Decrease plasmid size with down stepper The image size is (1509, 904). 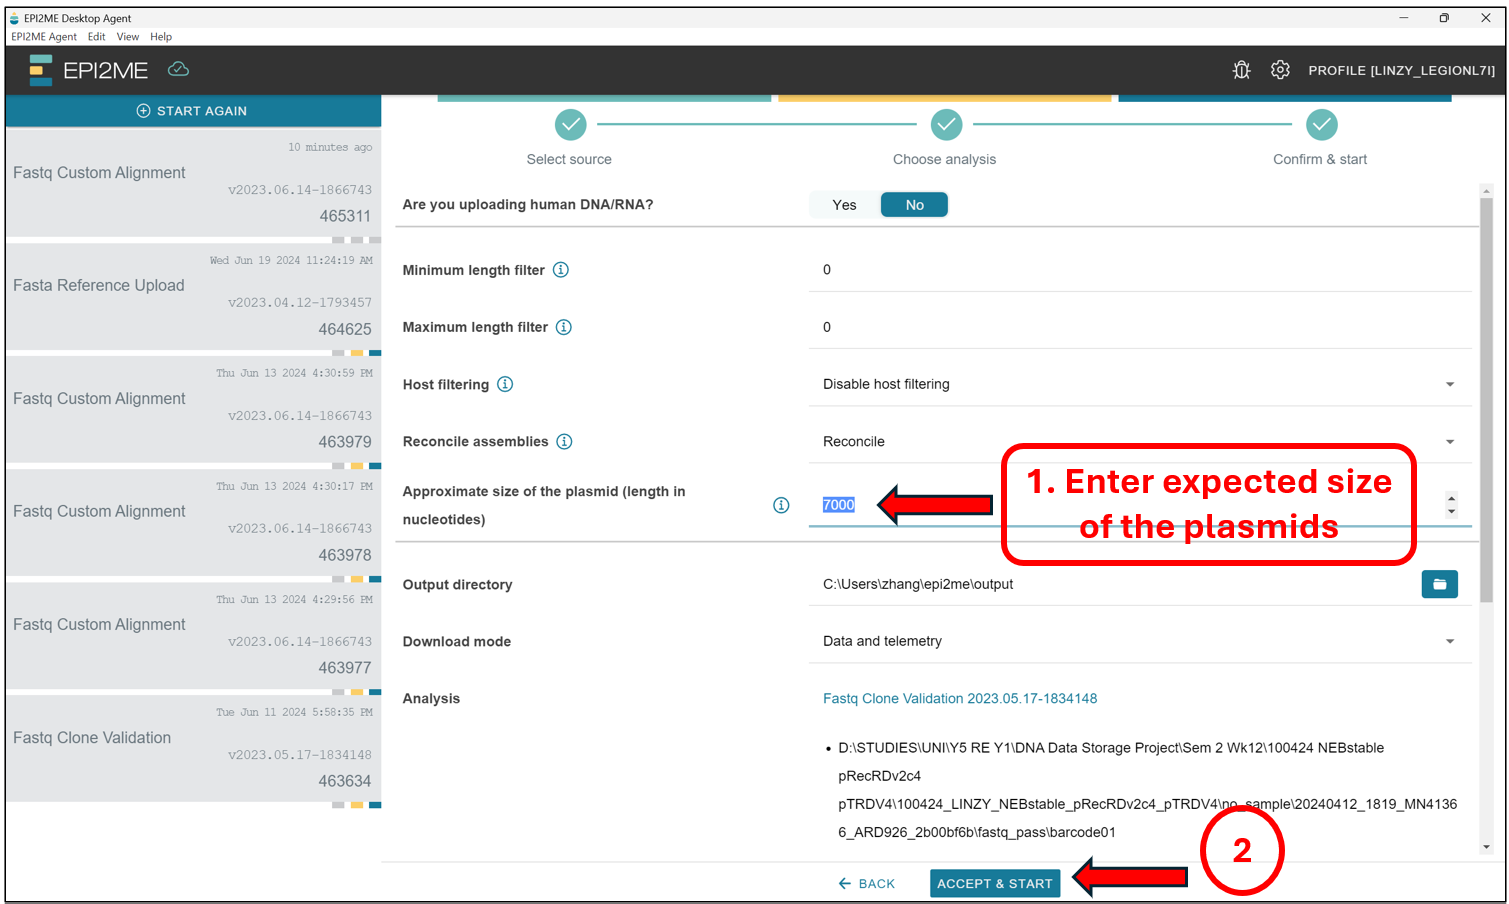[1451, 511]
